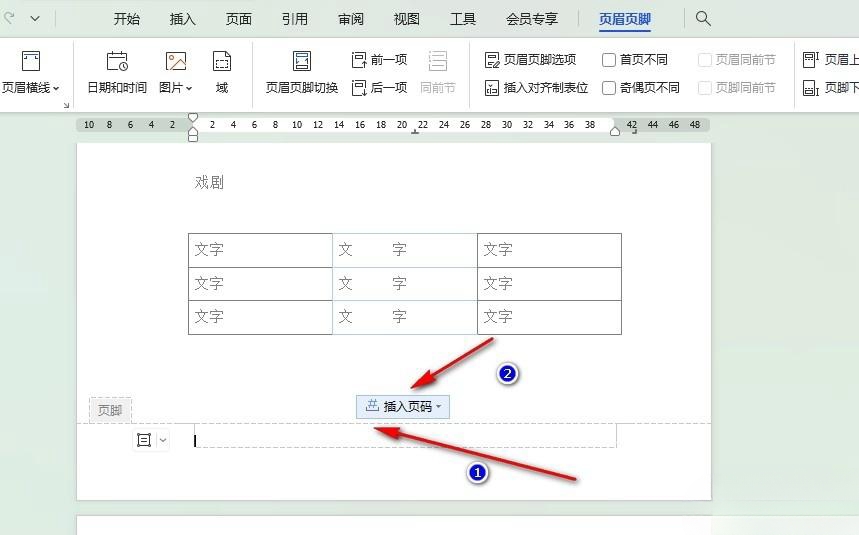This screenshot has width=859, height=535.
Task: Enable the 奇偶页不同 checkbox
Action: [609, 88]
